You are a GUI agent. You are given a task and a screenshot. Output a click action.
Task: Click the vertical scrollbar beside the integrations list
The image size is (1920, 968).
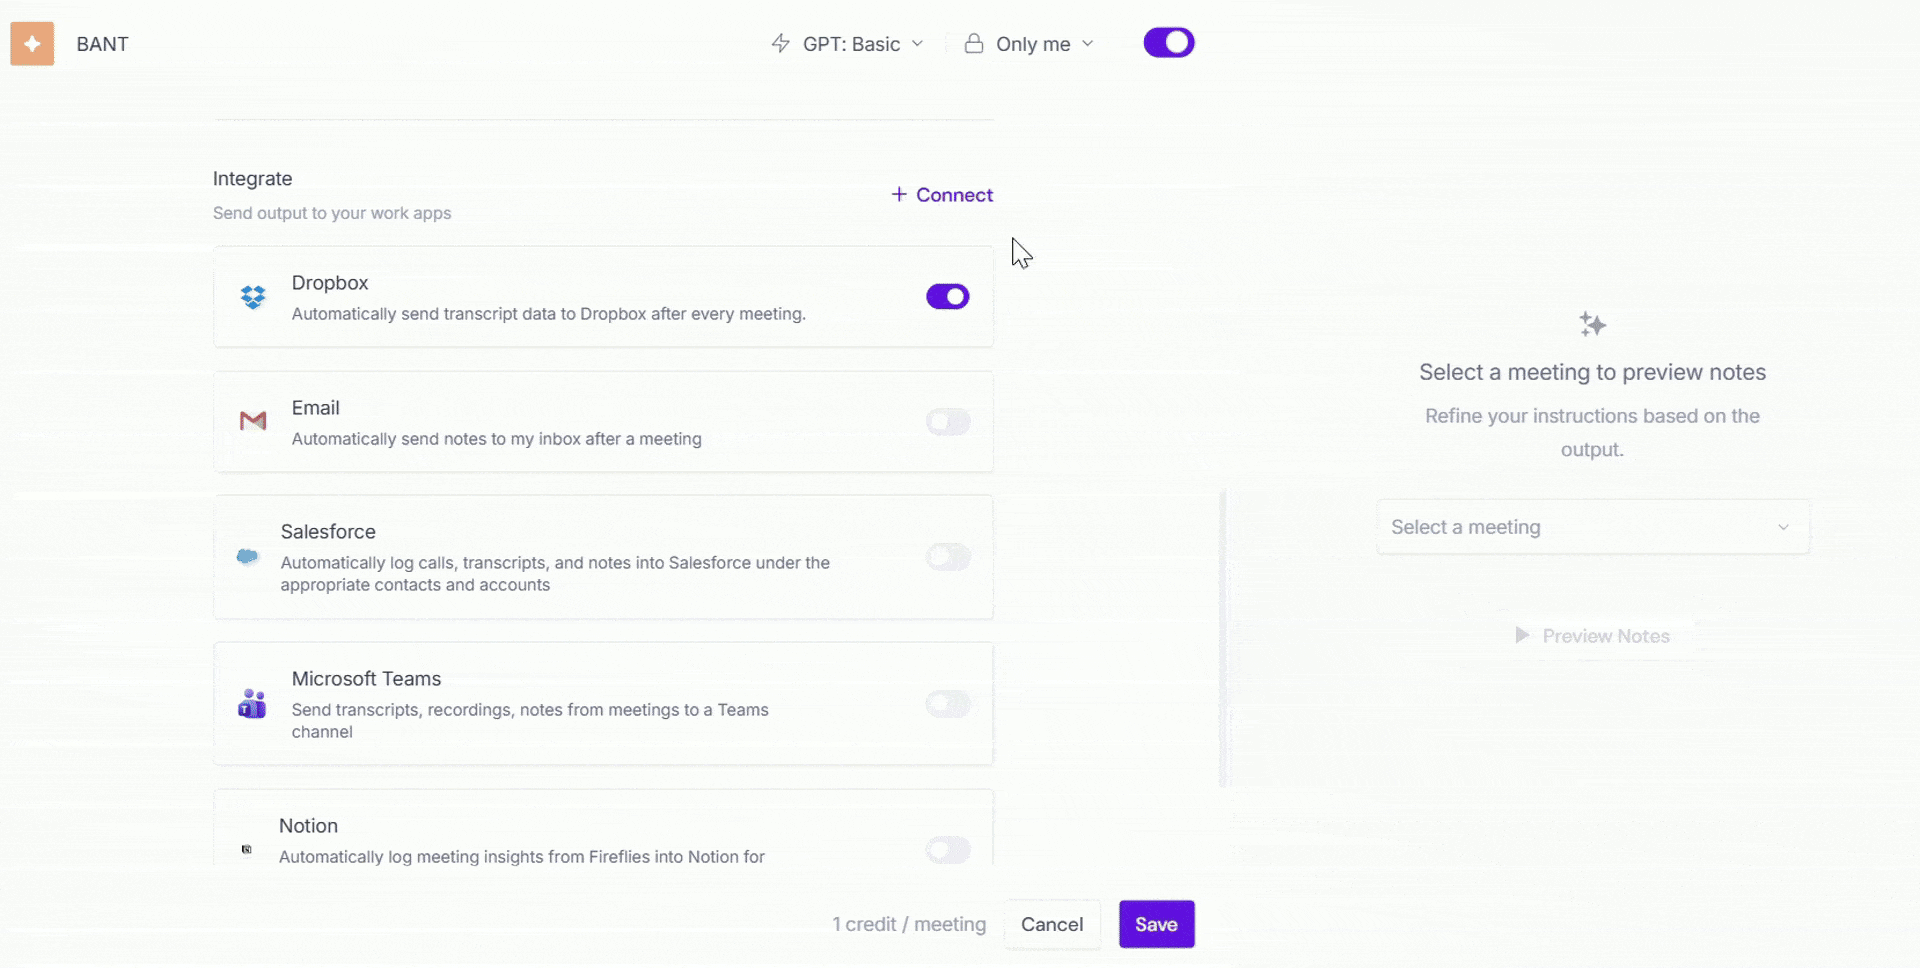(1222, 638)
